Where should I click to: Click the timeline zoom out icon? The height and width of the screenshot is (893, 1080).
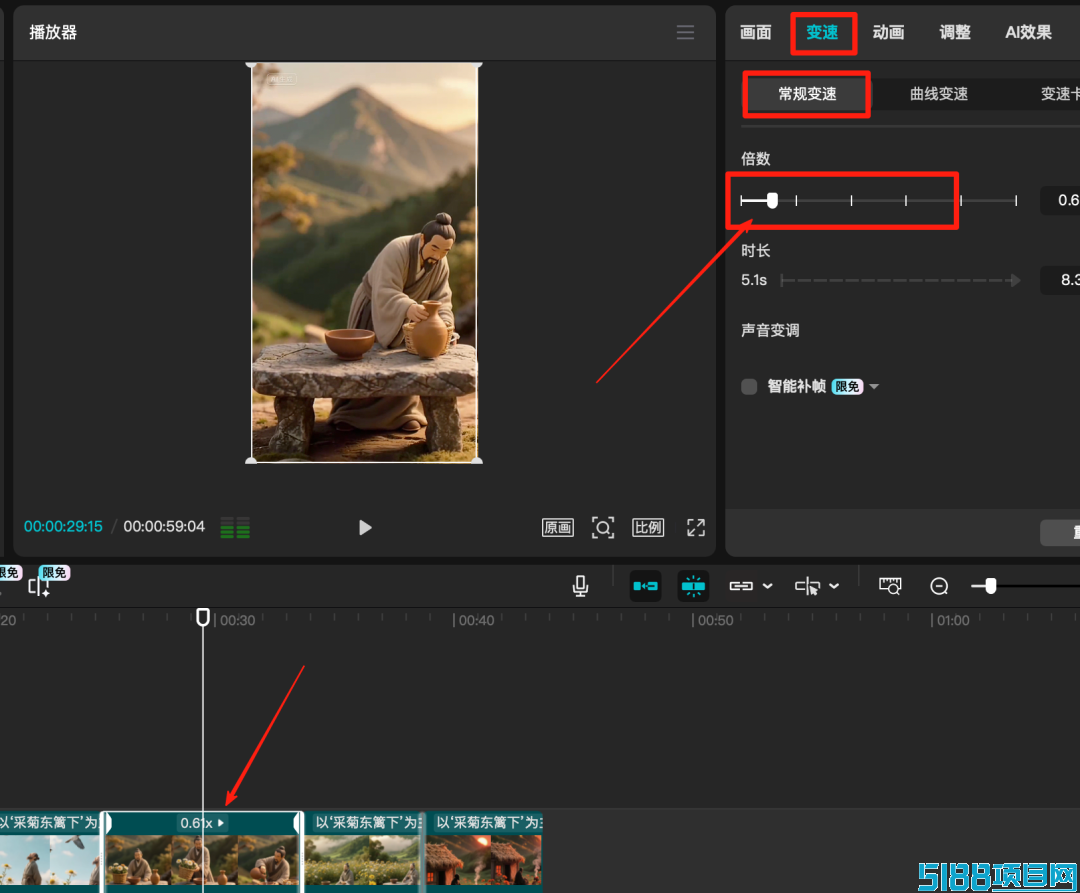tap(939, 586)
